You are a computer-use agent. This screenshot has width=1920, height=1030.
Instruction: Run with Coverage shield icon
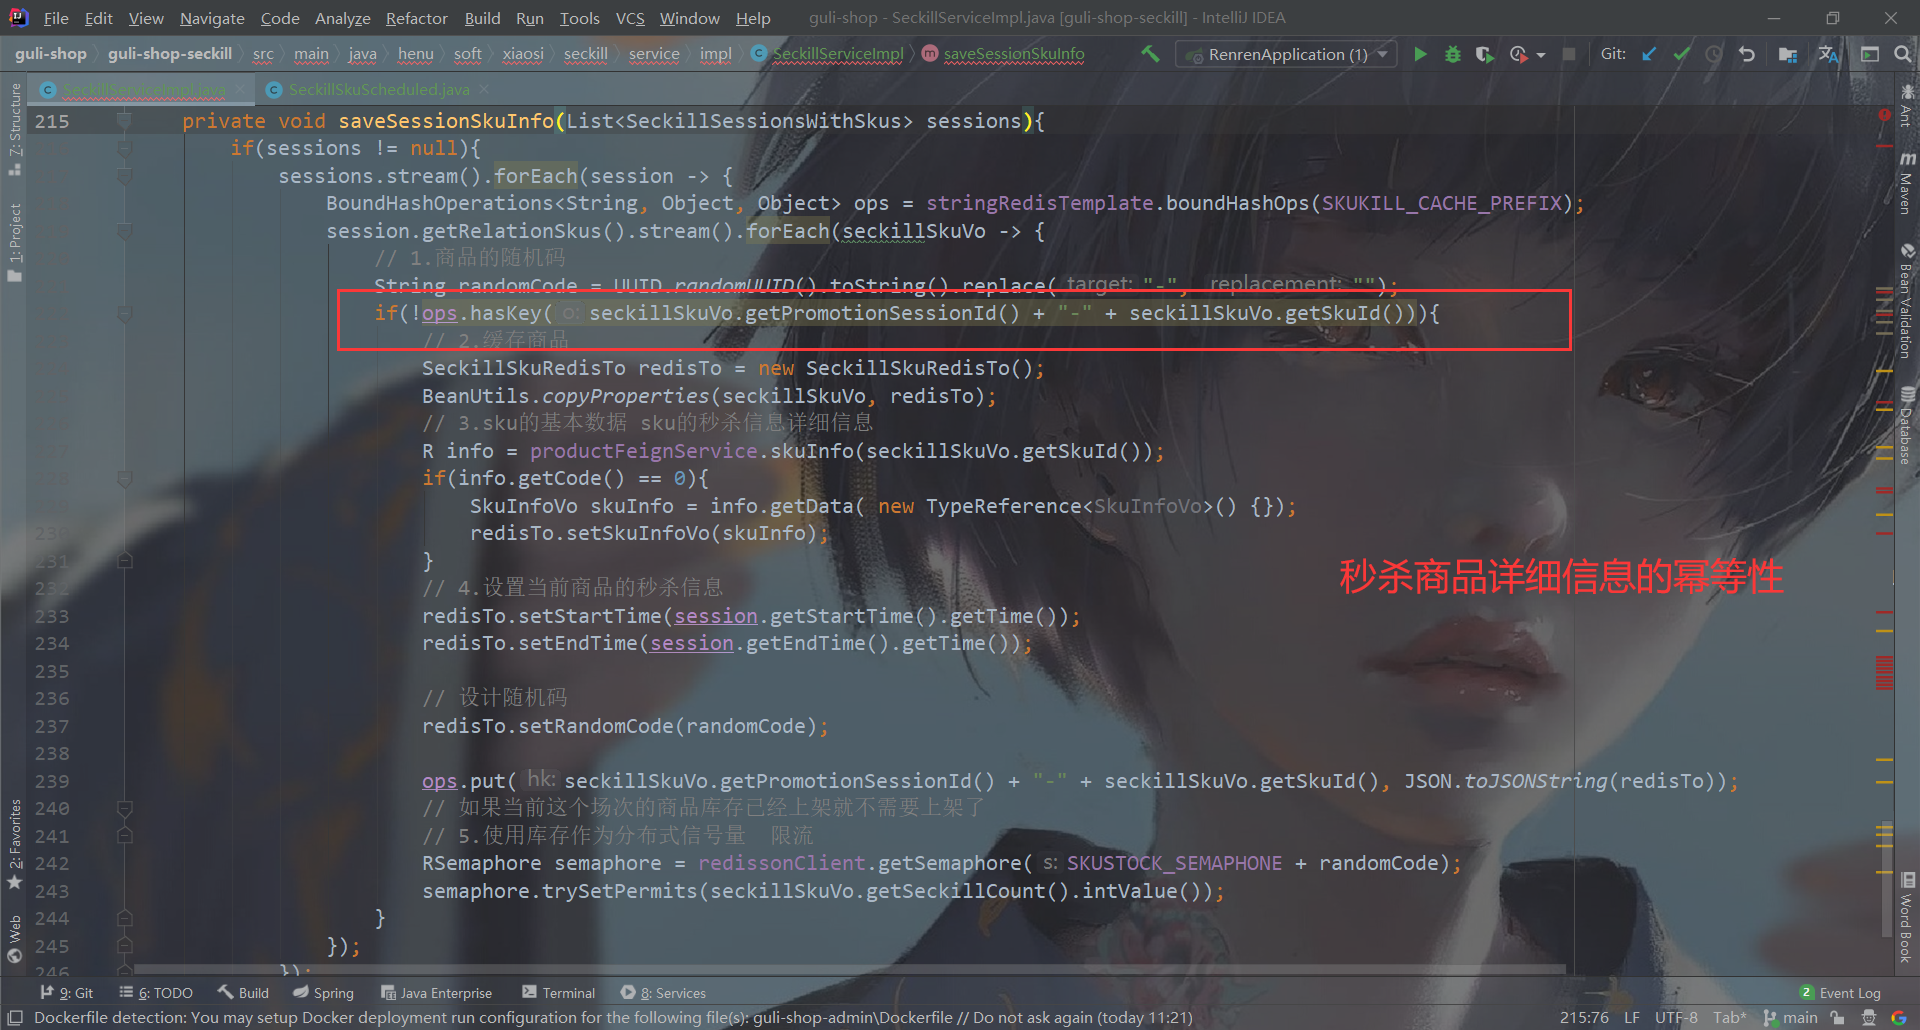point(1485,54)
